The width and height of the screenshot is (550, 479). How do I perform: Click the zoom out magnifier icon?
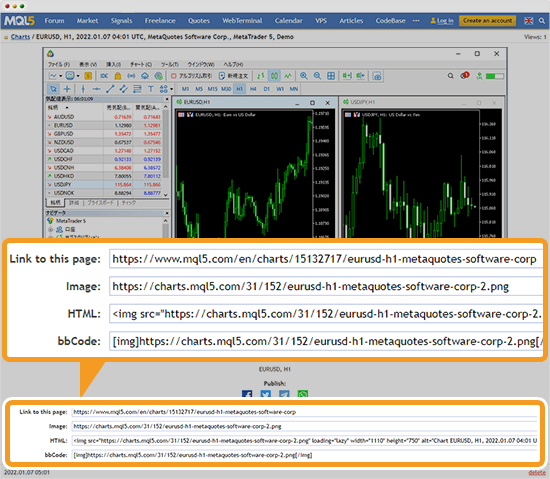tap(317, 76)
